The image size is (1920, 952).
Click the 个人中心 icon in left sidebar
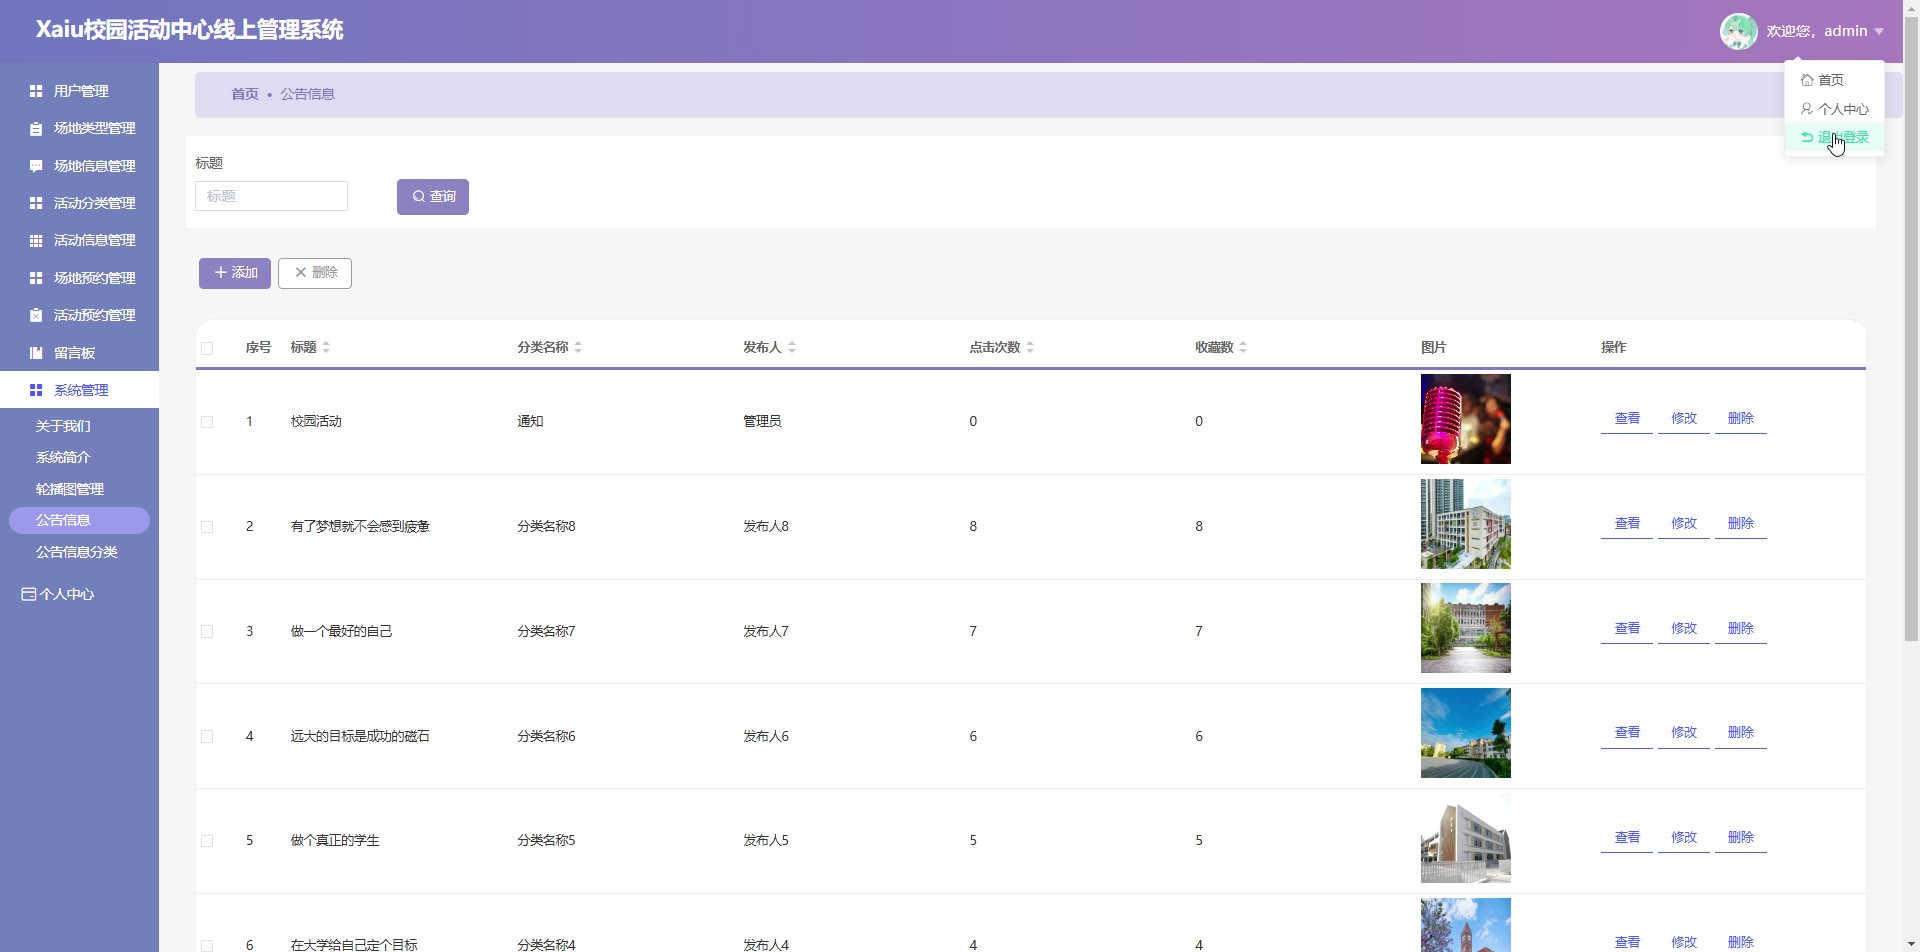(x=29, y=594)
